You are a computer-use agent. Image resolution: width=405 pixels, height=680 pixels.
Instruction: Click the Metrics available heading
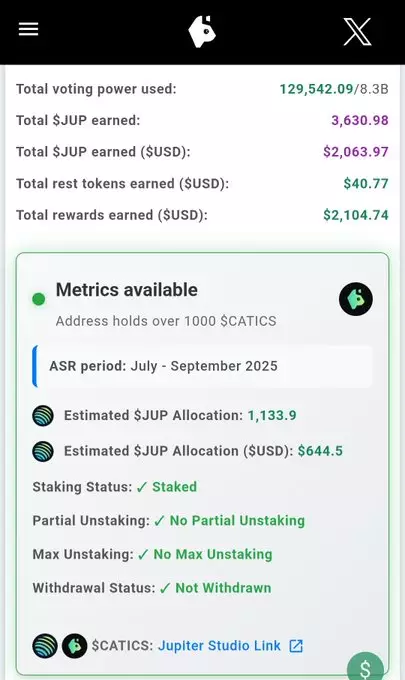pos(127,290)
